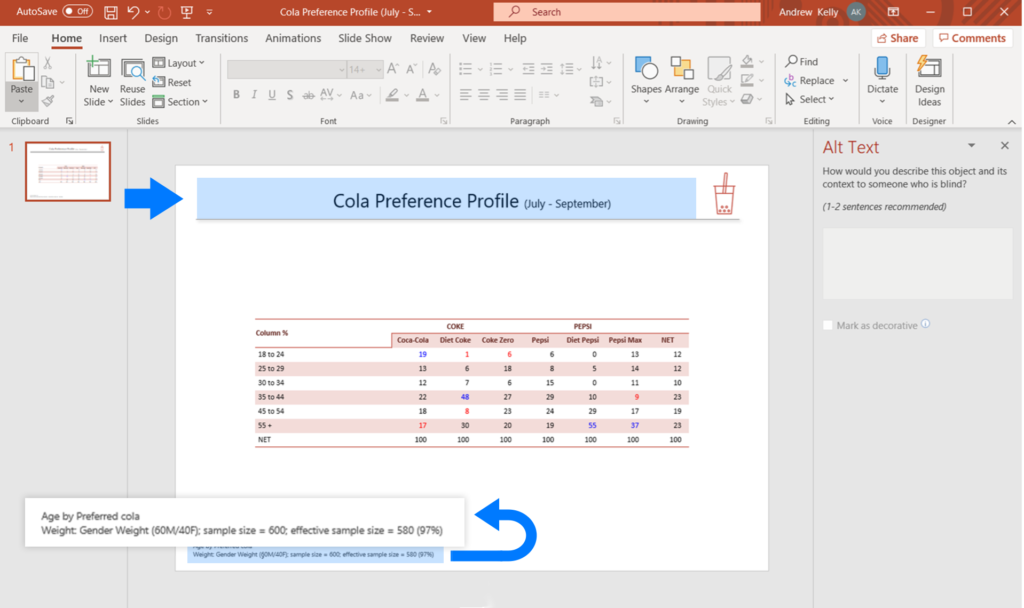Viewport: 1024px width, 608px height.
Task: Open the Review ribbon tab
Action: point(426,38)
